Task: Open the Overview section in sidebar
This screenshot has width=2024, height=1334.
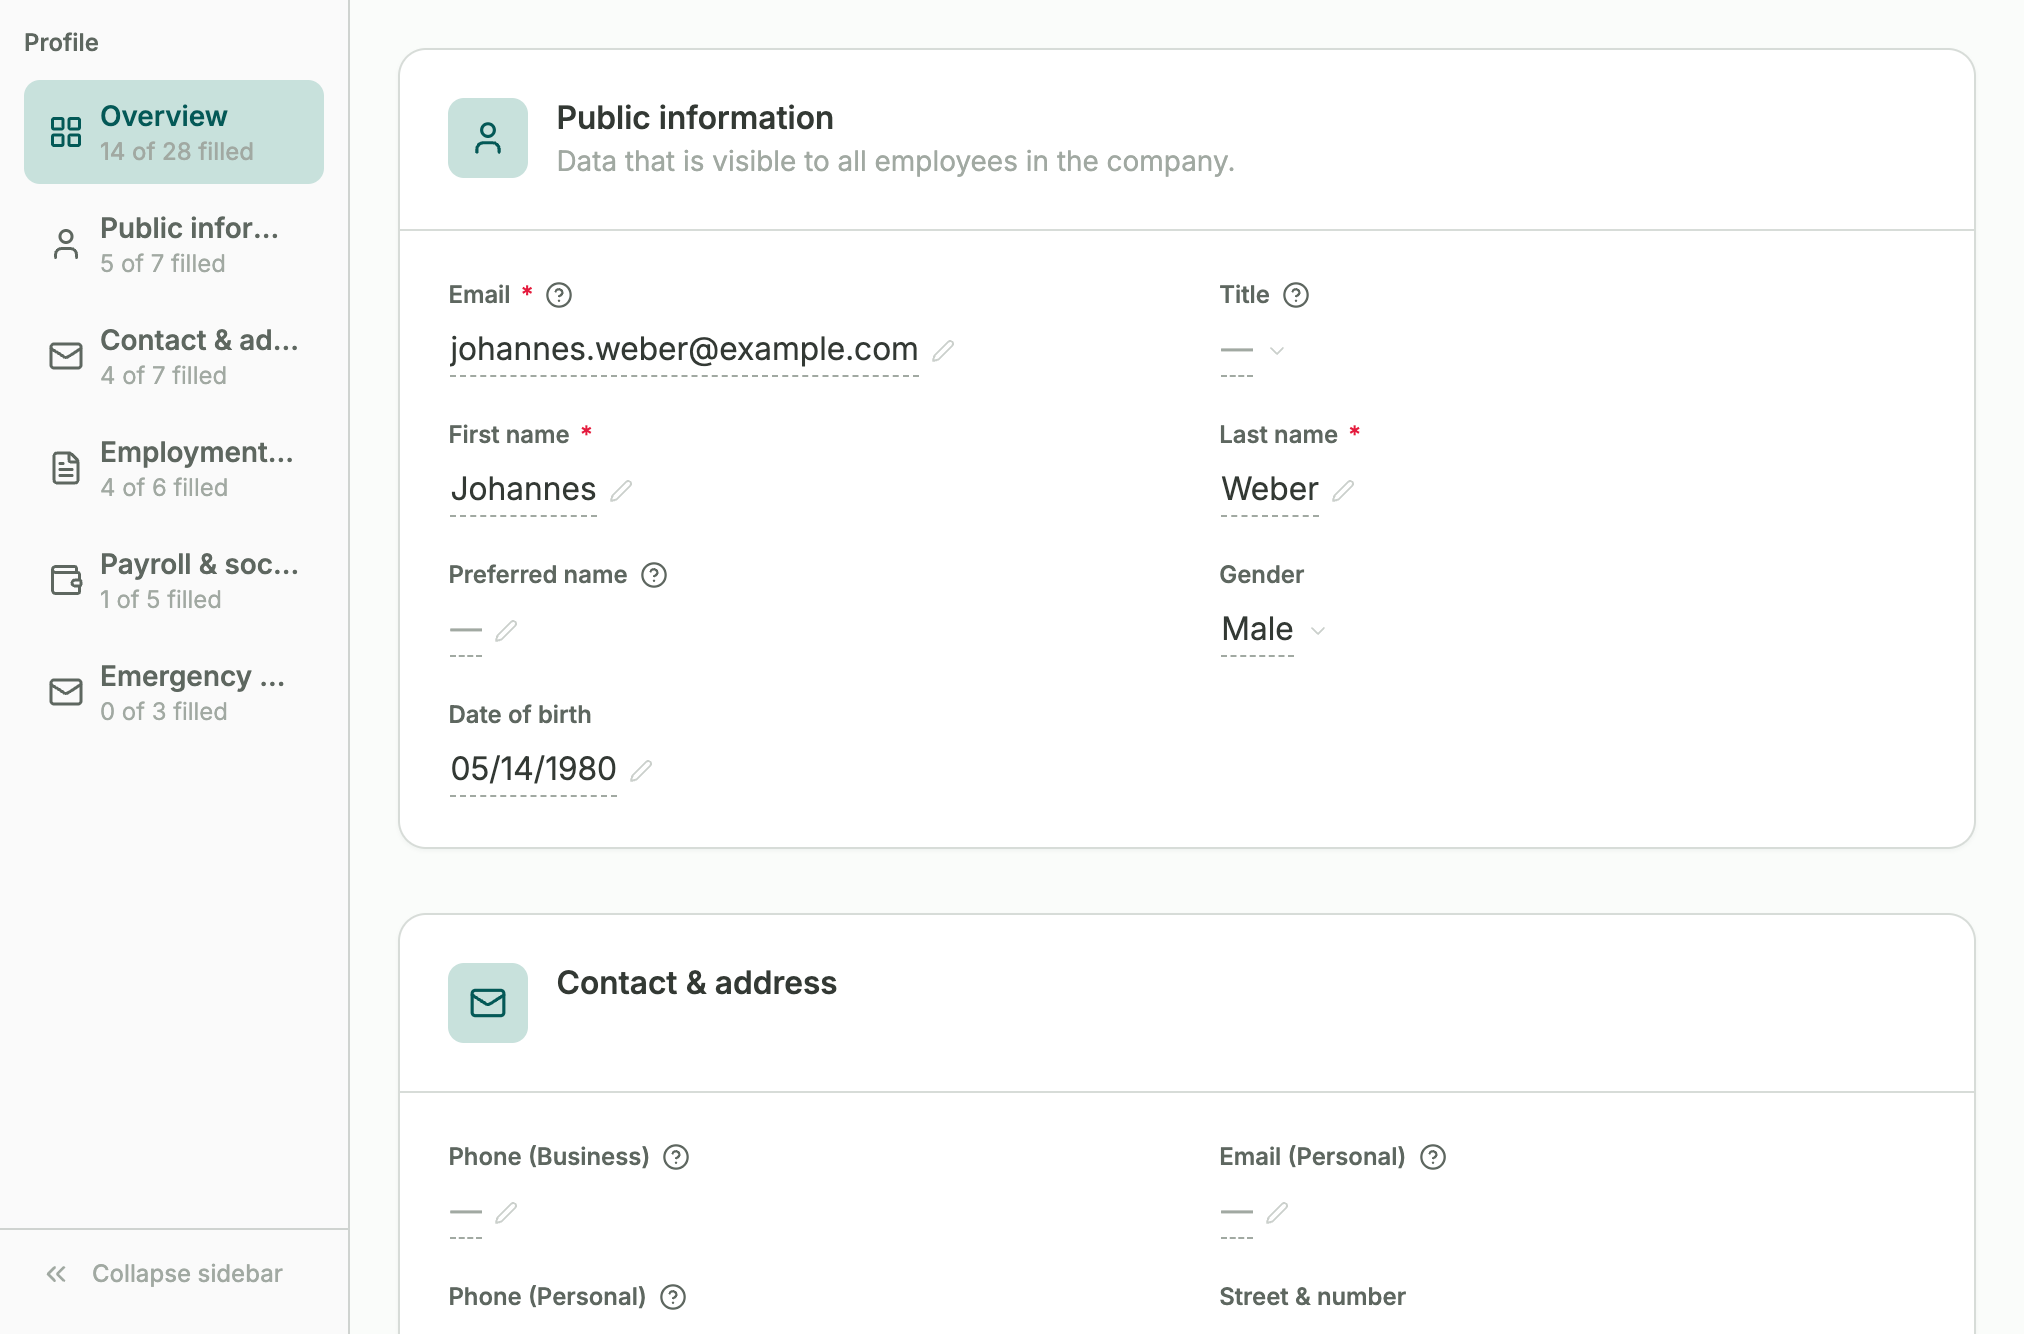Action: point(174,132)
